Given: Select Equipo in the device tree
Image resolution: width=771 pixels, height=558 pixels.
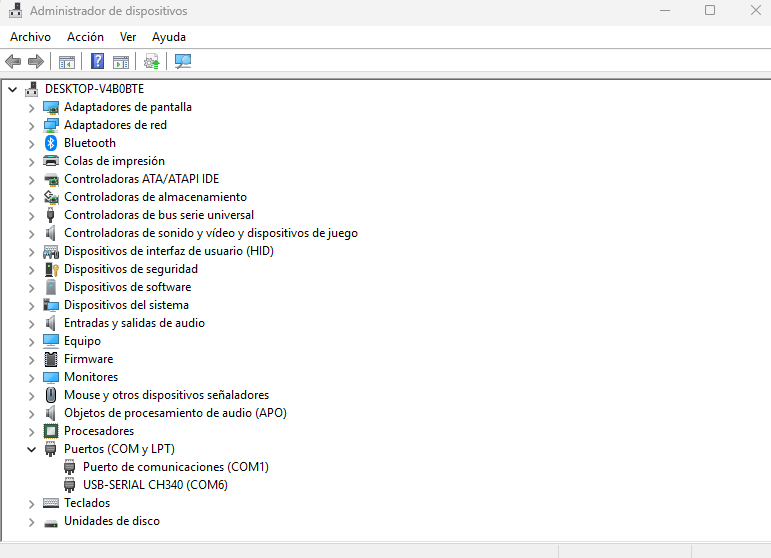Looking at the screenshot, I should point(82,341).
